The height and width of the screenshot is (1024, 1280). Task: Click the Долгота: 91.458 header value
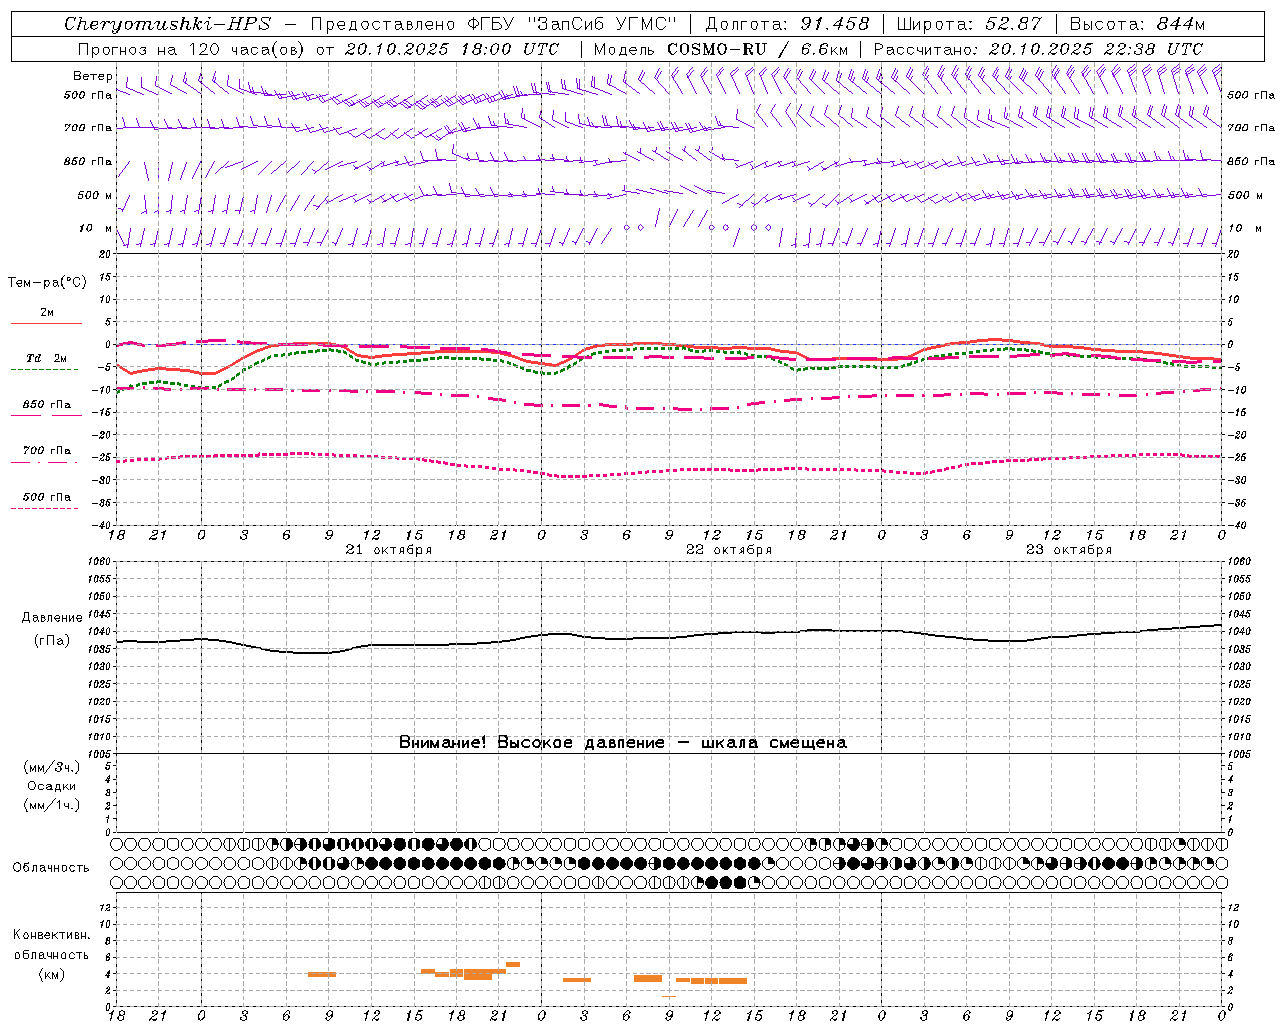coord(787,24)
